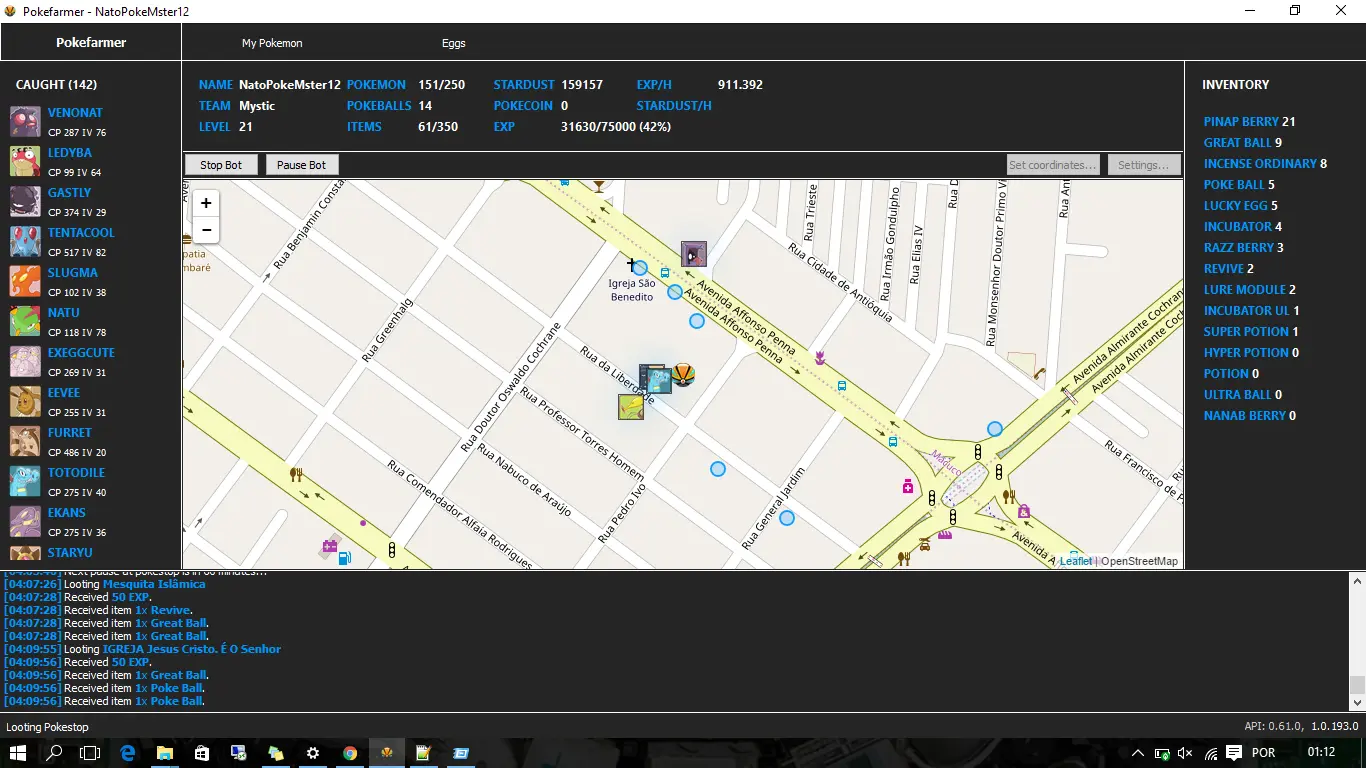Select LUCKY EGG in the inventory
Viewport: 1366px width, 768px height.
[1240, 205]
